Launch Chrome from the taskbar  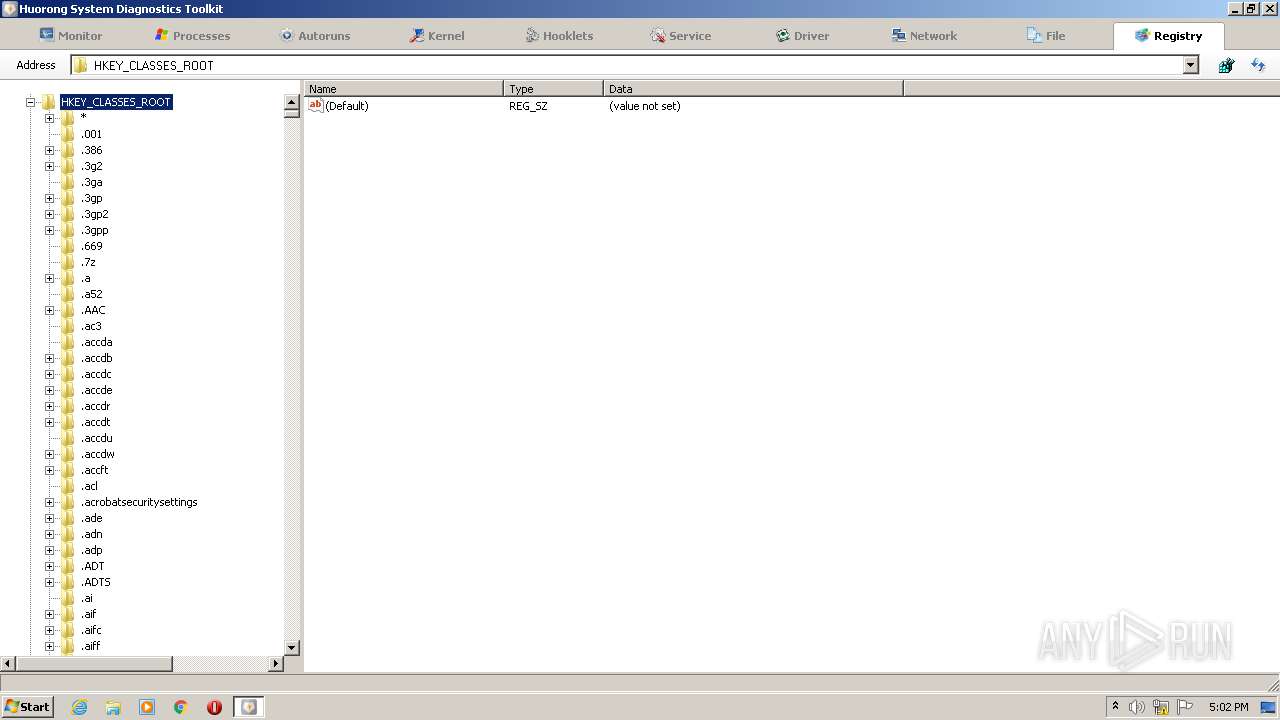point(181,707)
